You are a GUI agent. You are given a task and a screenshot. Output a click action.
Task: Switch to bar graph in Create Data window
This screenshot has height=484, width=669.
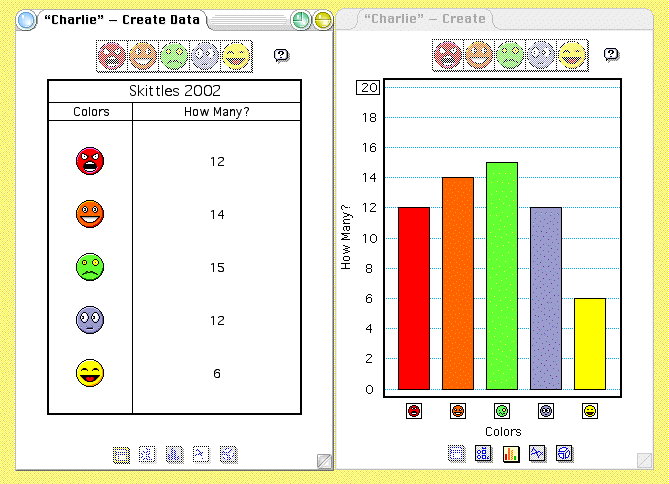(174, 455)
